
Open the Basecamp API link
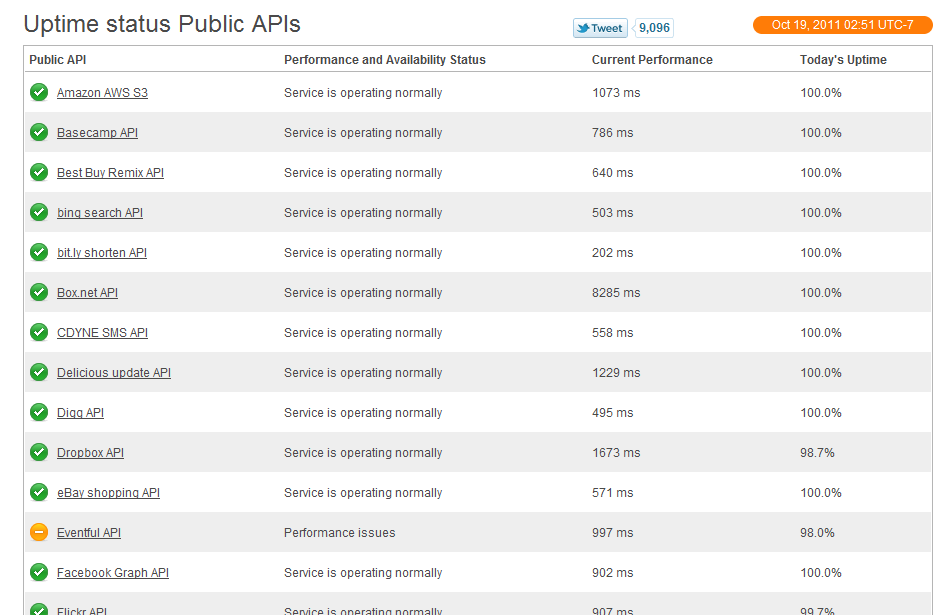click(97, 133)
